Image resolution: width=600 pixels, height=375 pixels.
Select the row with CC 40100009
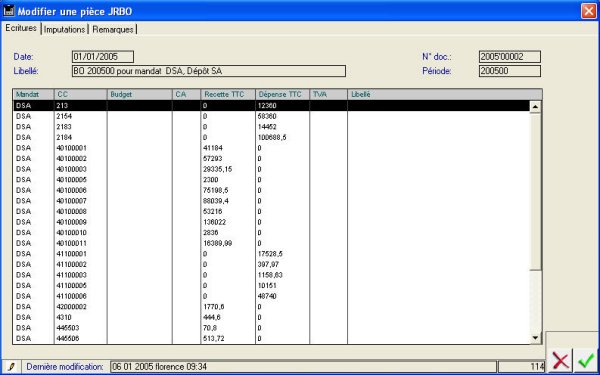(x=271, y=222)
